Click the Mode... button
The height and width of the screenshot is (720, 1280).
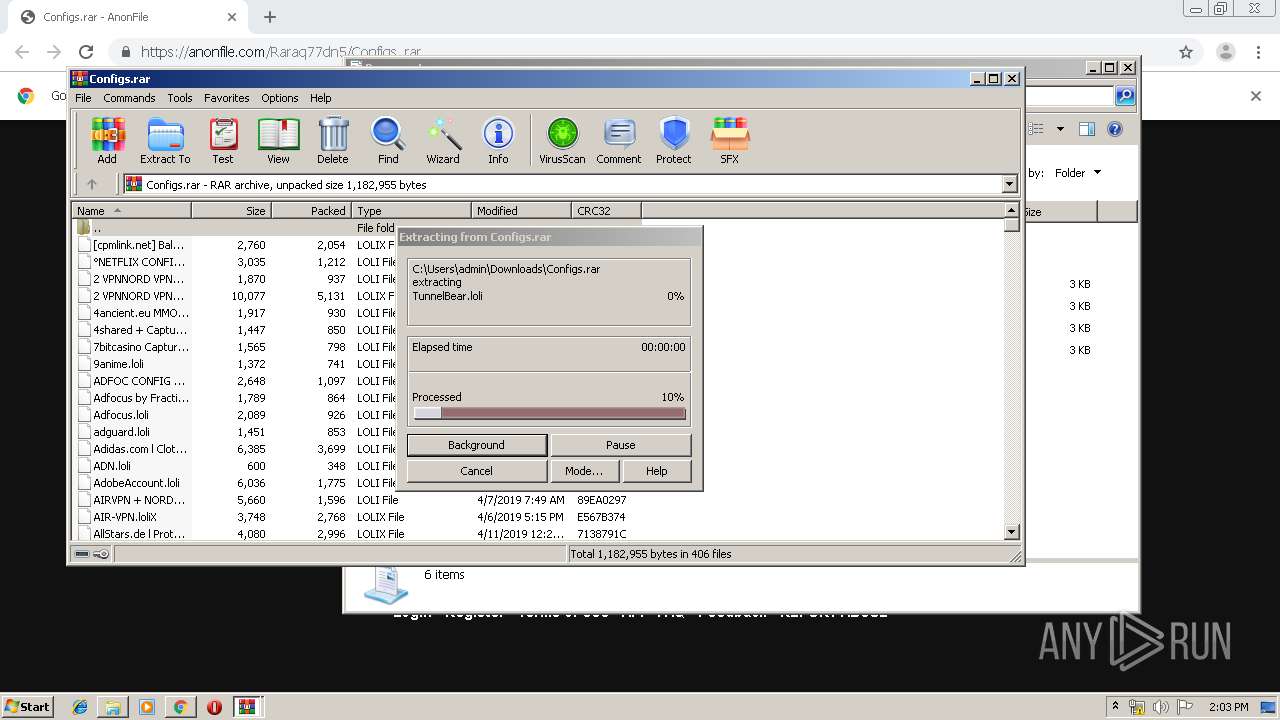tap(584, 471)
